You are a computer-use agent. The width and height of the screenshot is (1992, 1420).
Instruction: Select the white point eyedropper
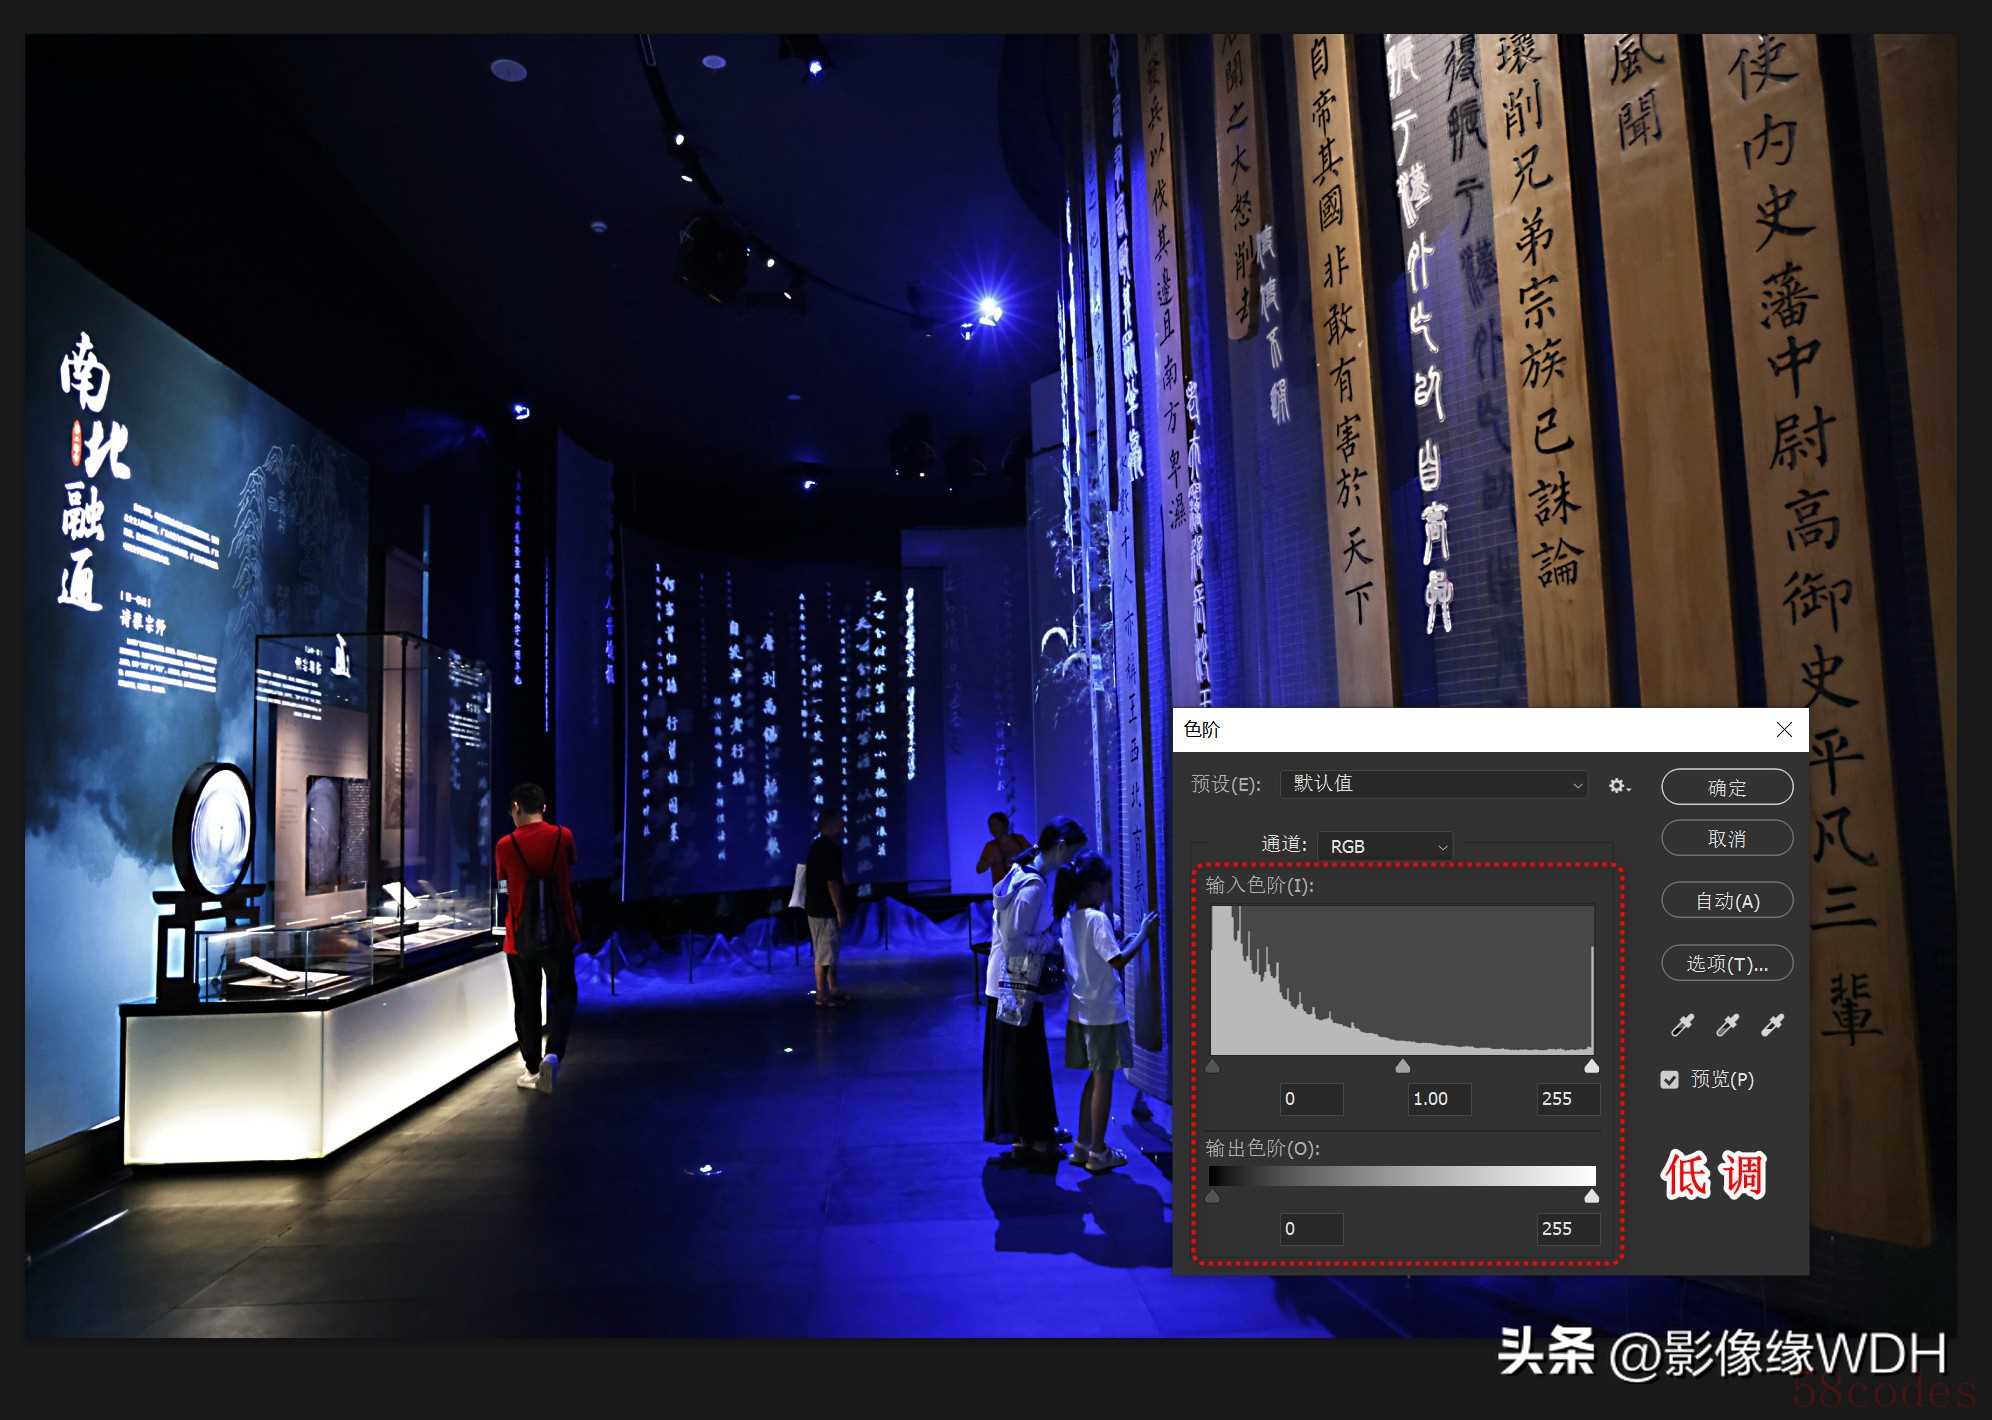click(1772, 1025)
